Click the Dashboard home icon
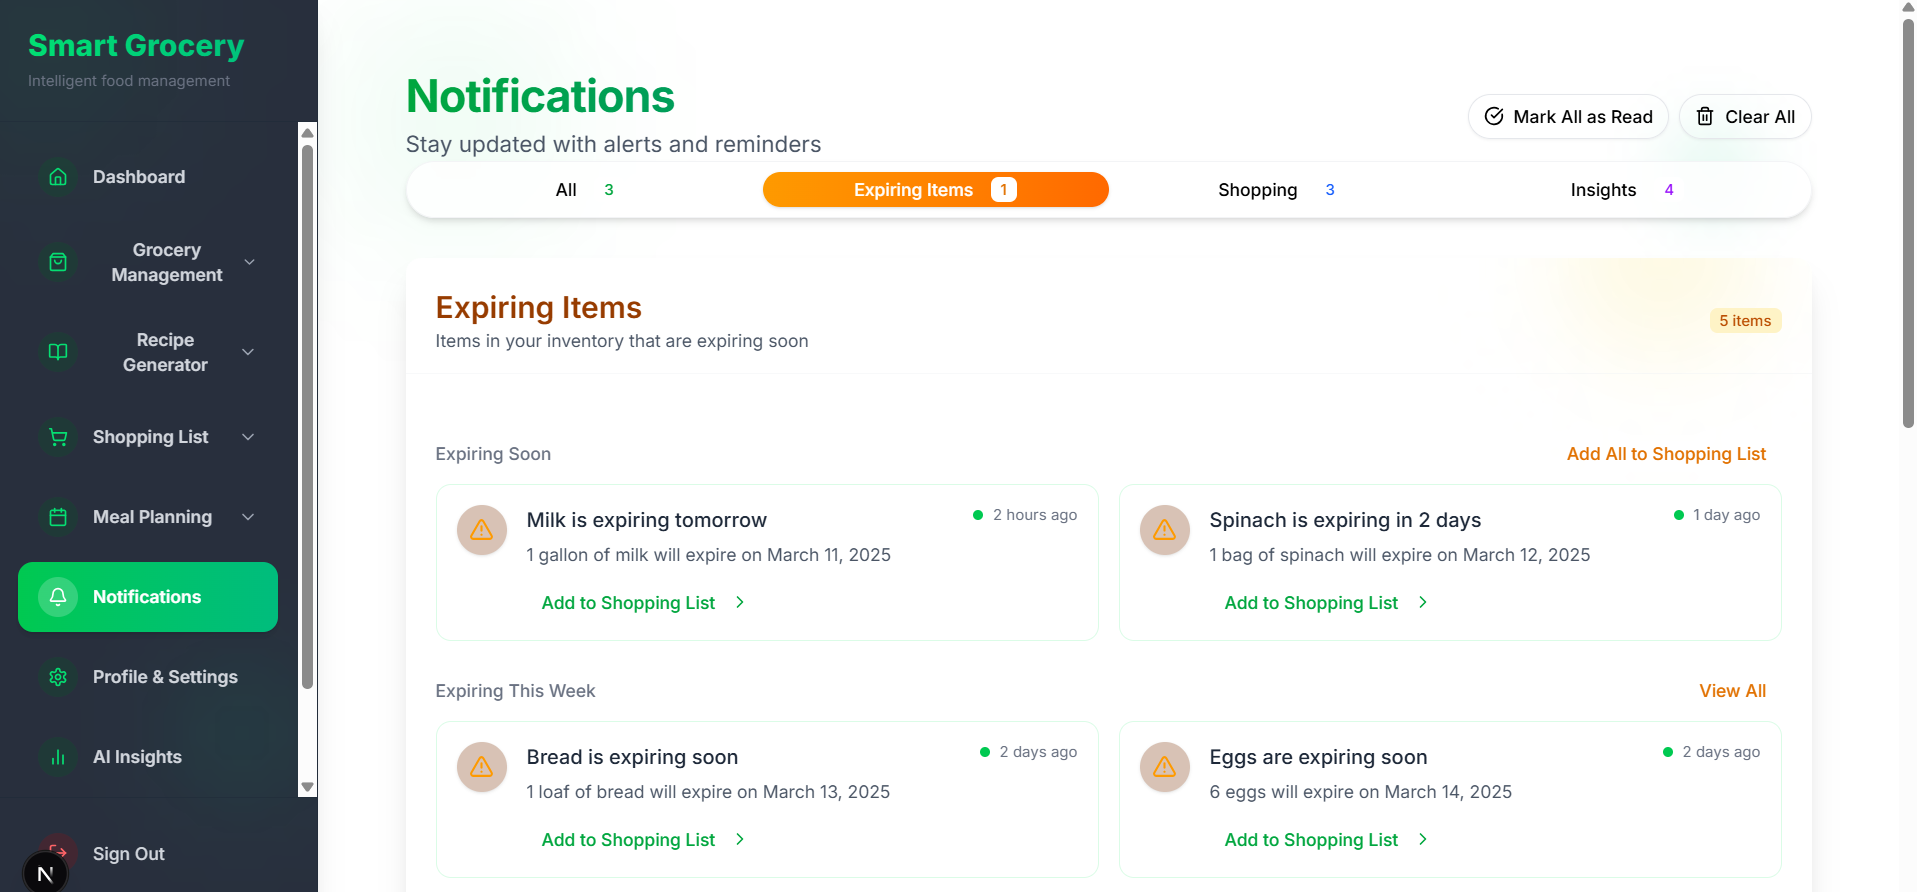 point(58,177)
